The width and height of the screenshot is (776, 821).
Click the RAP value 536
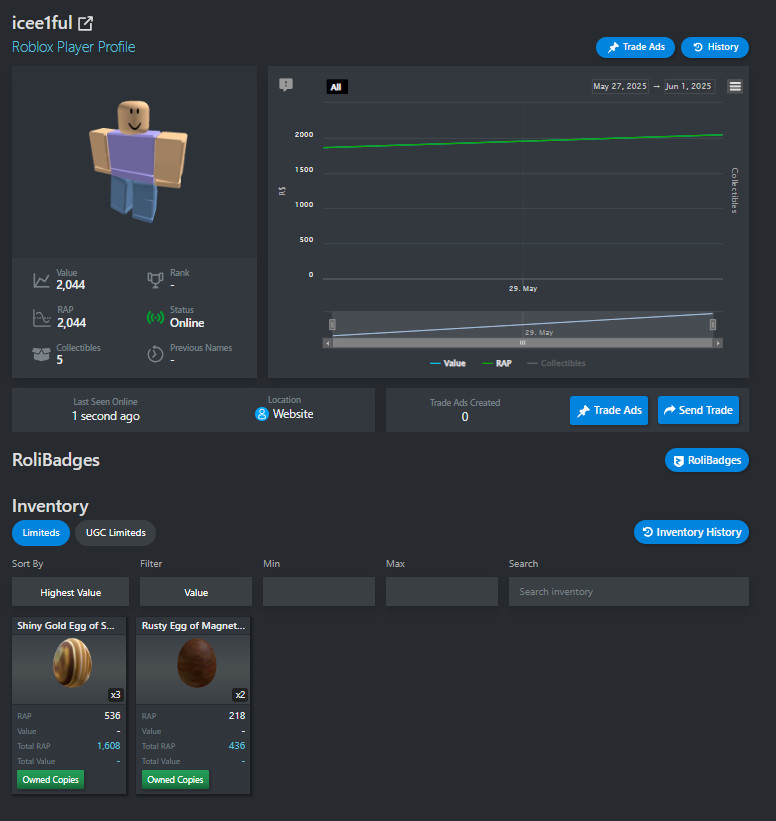point(112,716)
